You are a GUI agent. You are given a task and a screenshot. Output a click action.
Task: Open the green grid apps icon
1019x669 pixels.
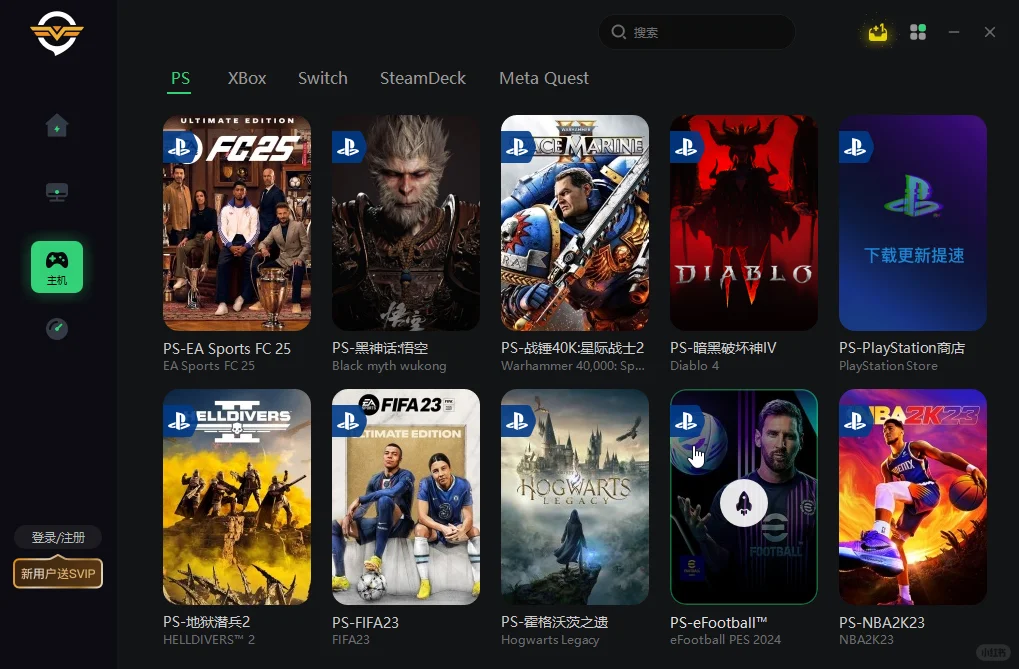(x=918, y=32)
